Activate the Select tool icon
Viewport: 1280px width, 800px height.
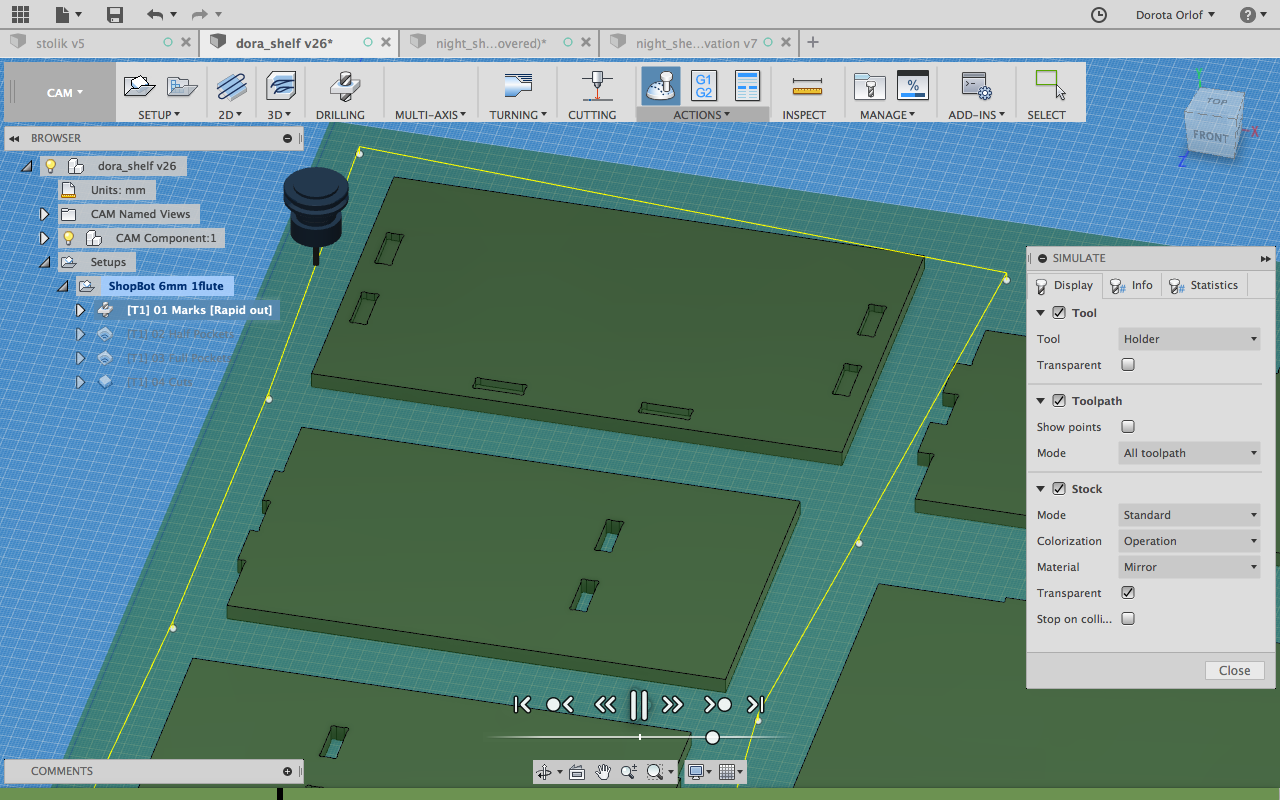(1050, 86)
